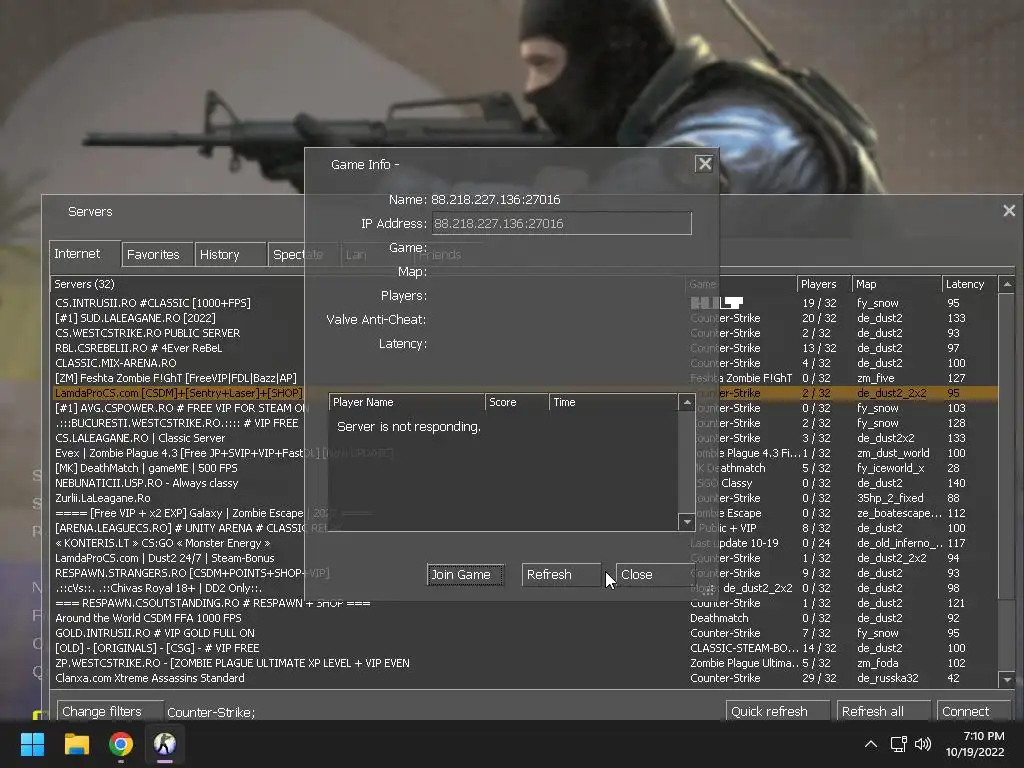Select ARENA.LEAGUECS.RO UNITY ARENA server
The image size is (1024, 768).
click(x=524, y=528)
